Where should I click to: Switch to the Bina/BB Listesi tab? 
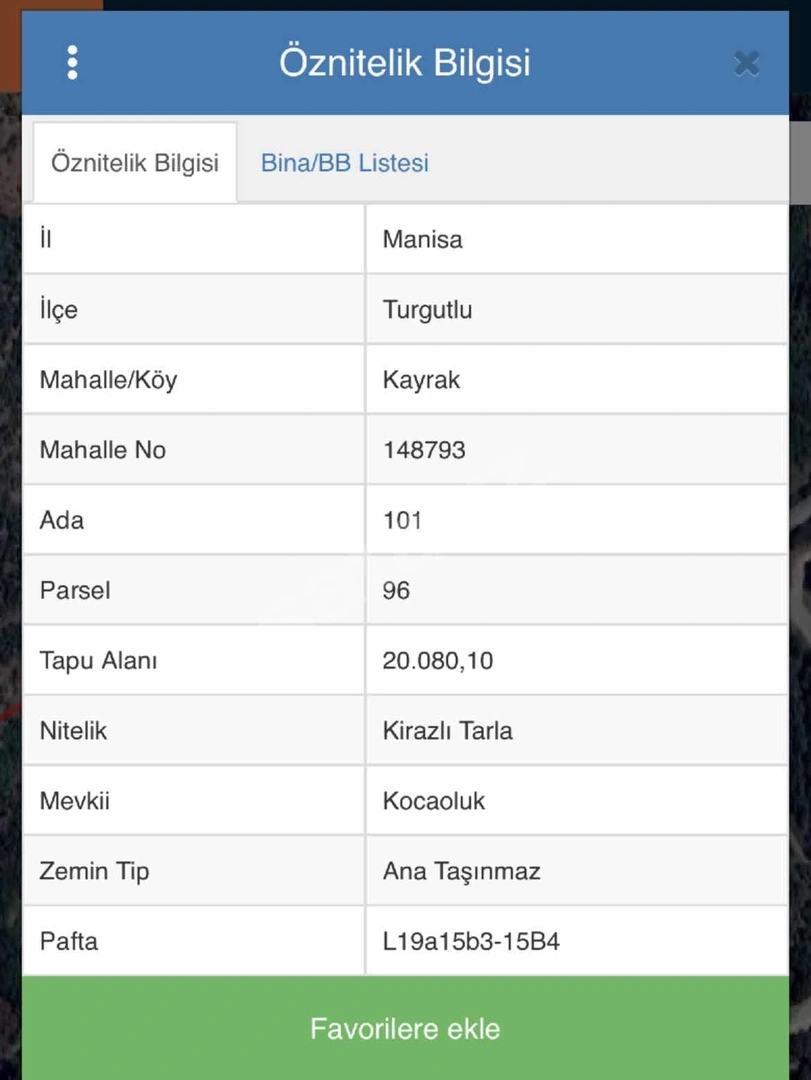click(345, 163)
